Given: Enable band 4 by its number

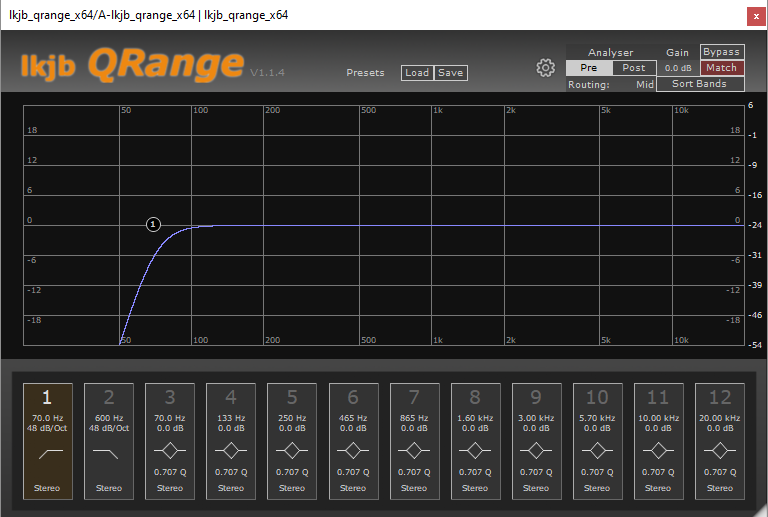Looking at the screenshot, I should (x=231, y=397).
